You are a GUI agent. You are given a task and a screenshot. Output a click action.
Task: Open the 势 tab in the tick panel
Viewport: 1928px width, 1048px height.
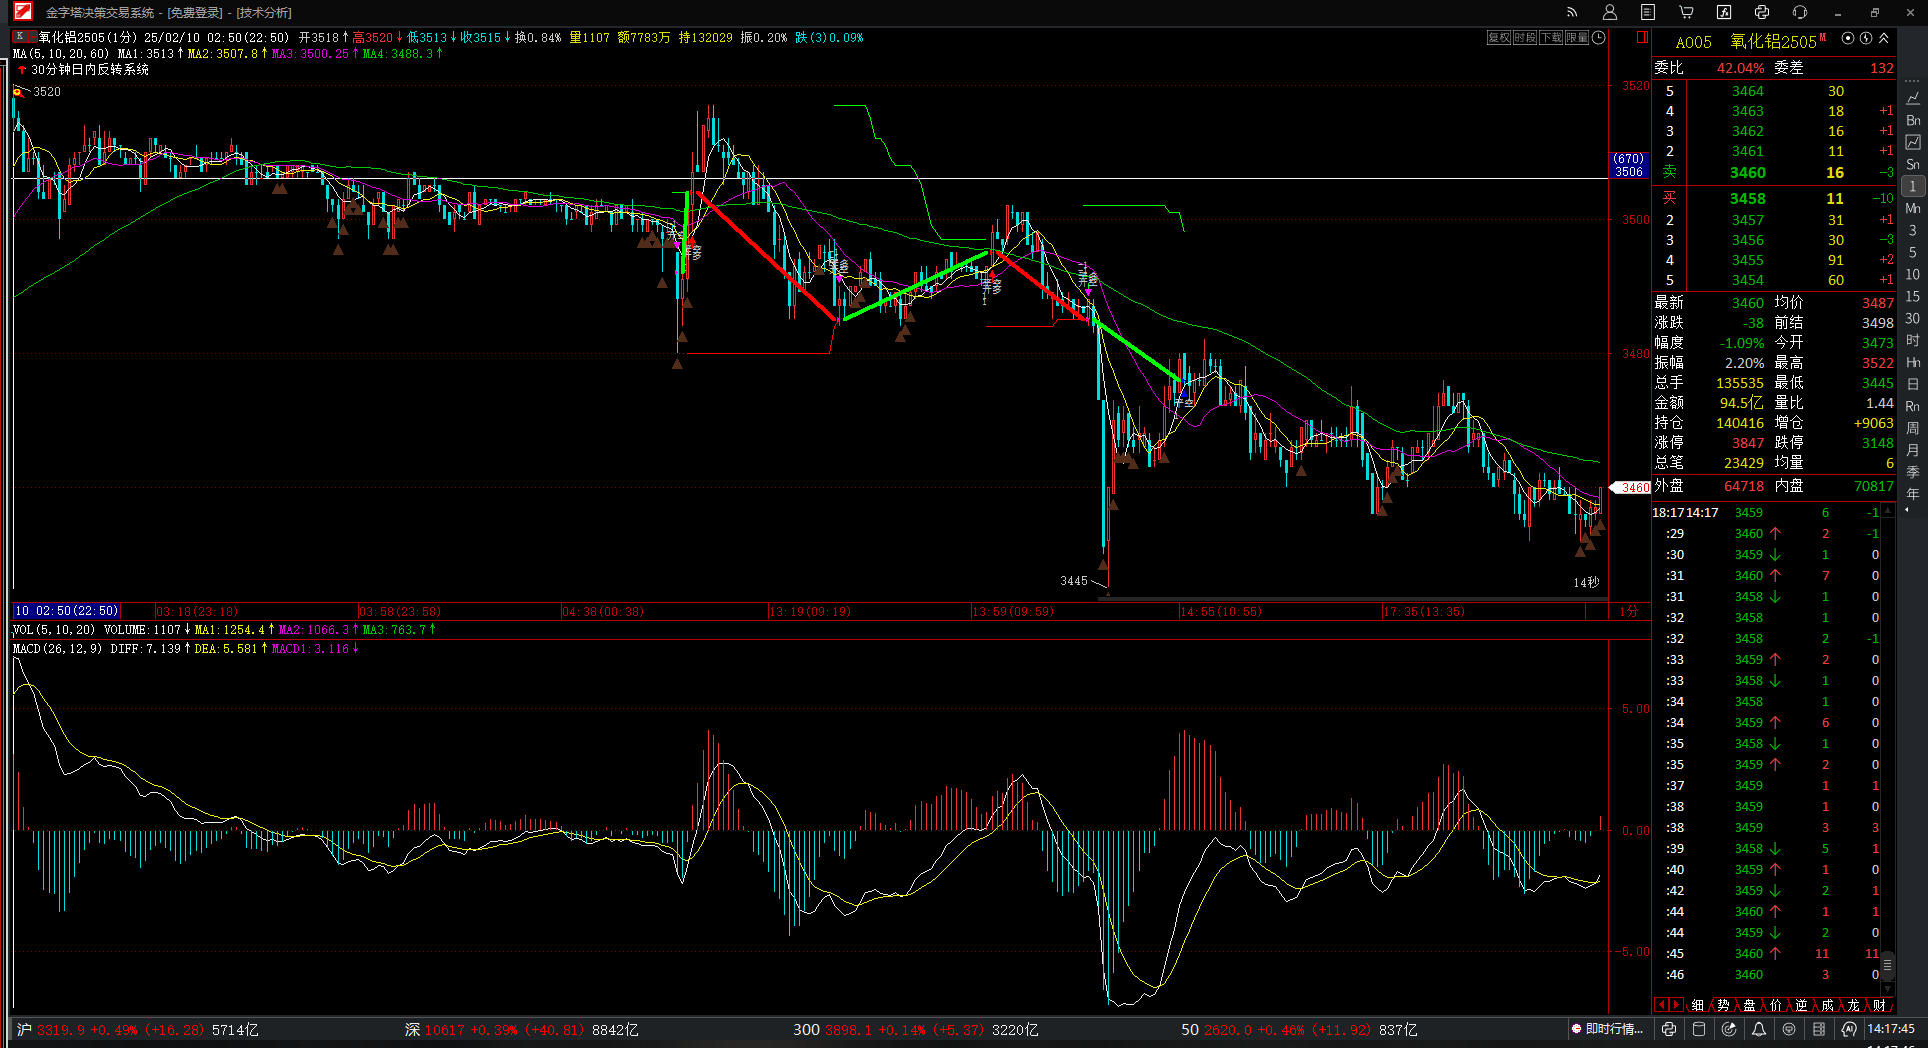pyautogui.click(x=1723, y=1005)
